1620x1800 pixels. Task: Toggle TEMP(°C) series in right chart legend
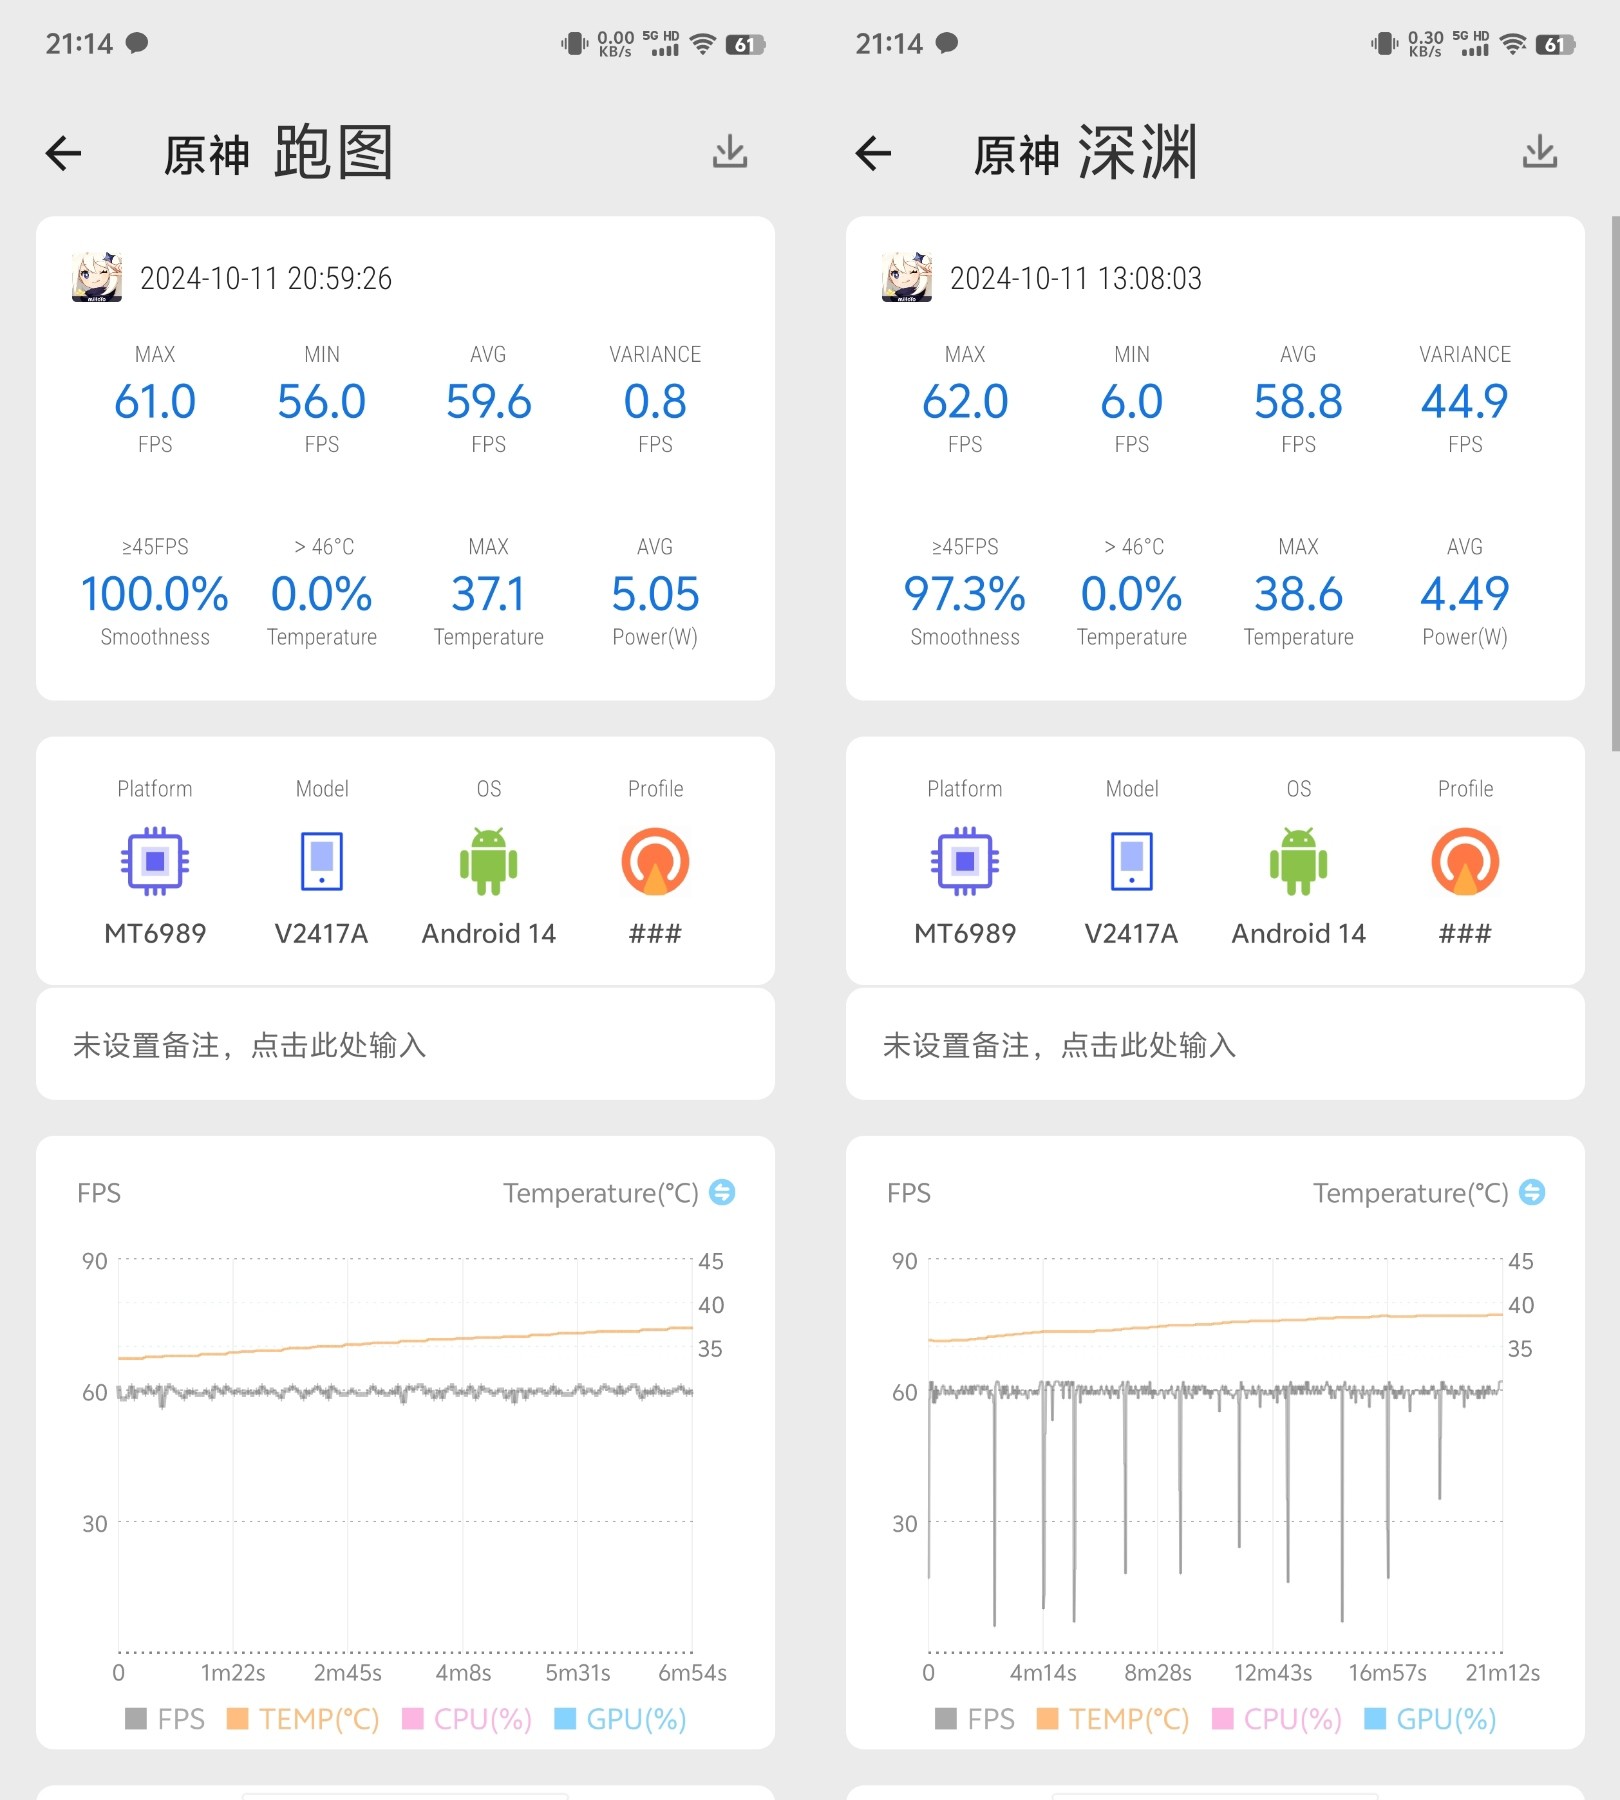tap(1113, 1719)
